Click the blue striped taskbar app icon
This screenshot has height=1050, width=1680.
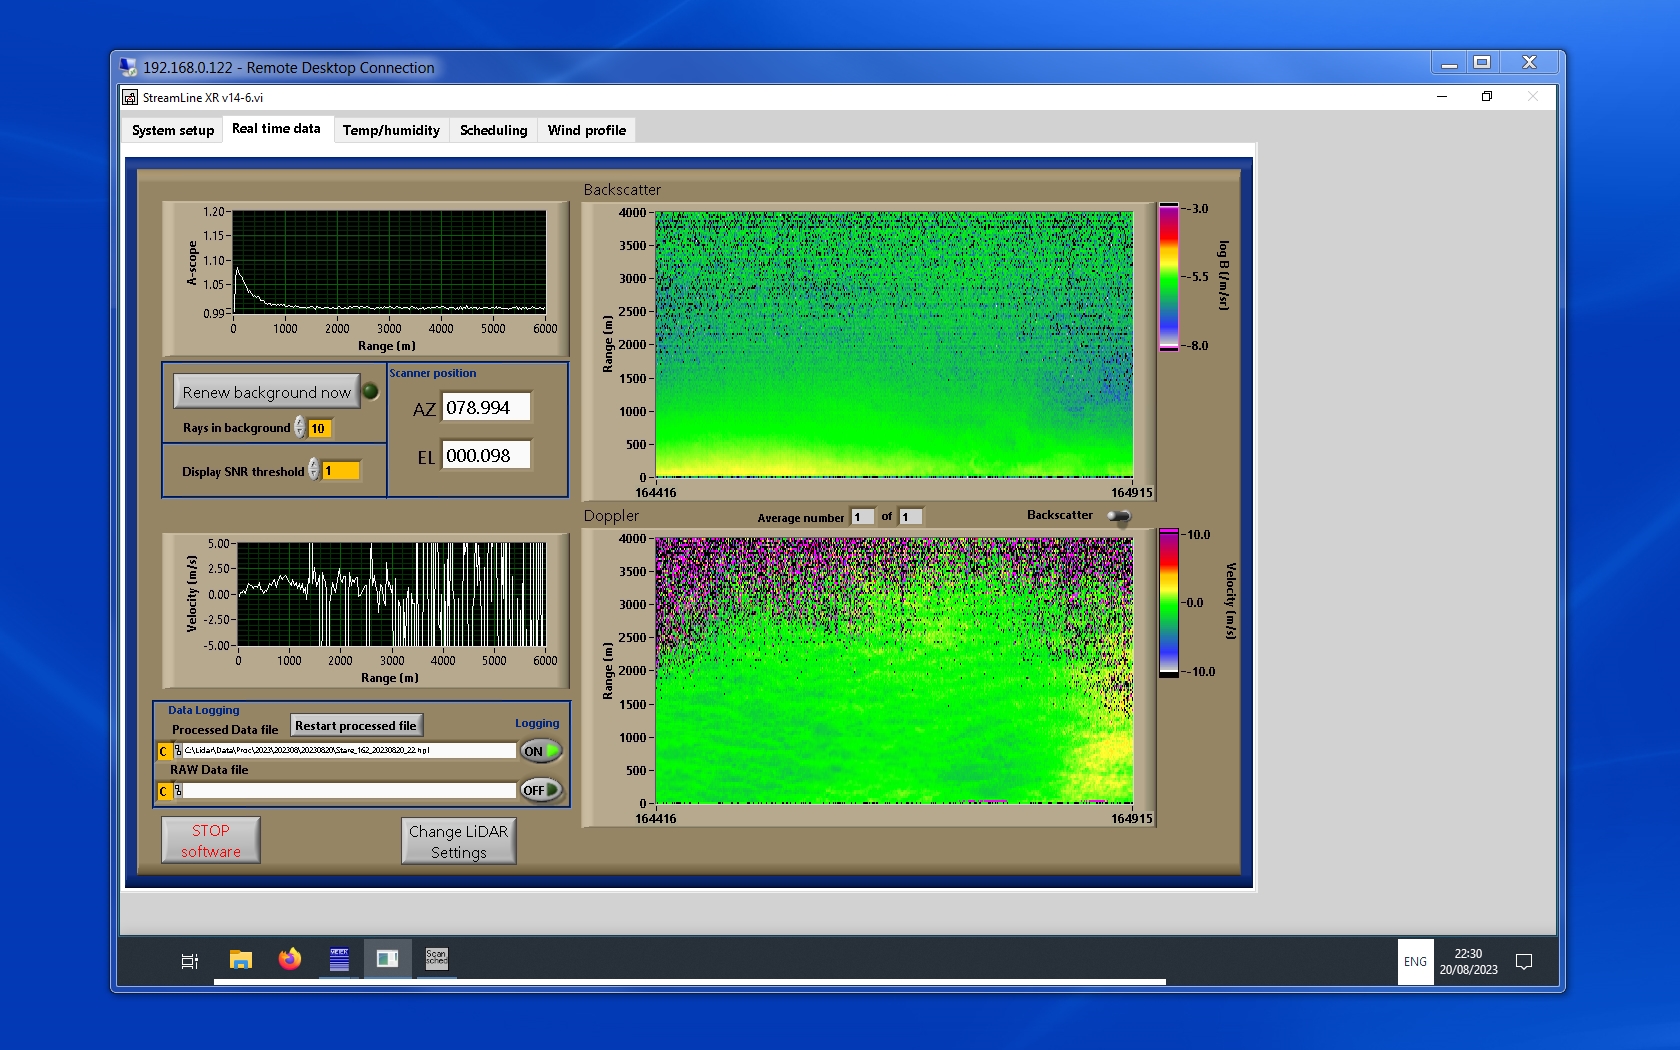339,960
